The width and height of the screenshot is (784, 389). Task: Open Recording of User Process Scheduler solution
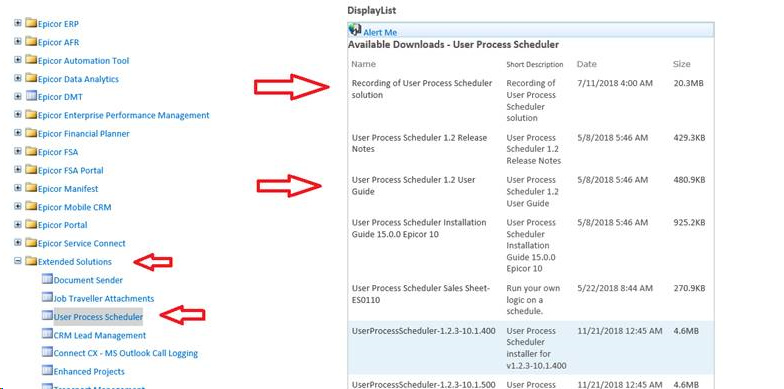click(422, 89)
